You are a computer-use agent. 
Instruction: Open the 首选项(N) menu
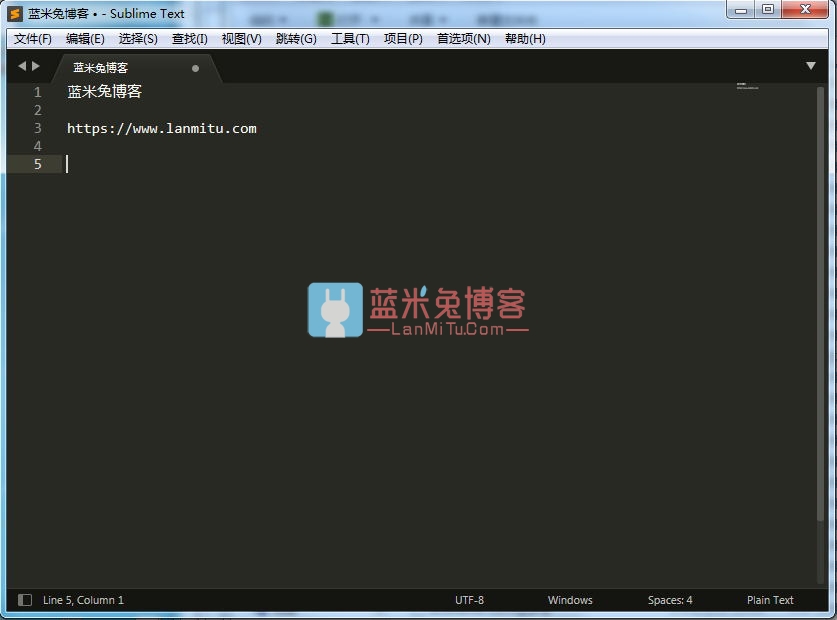463,38
